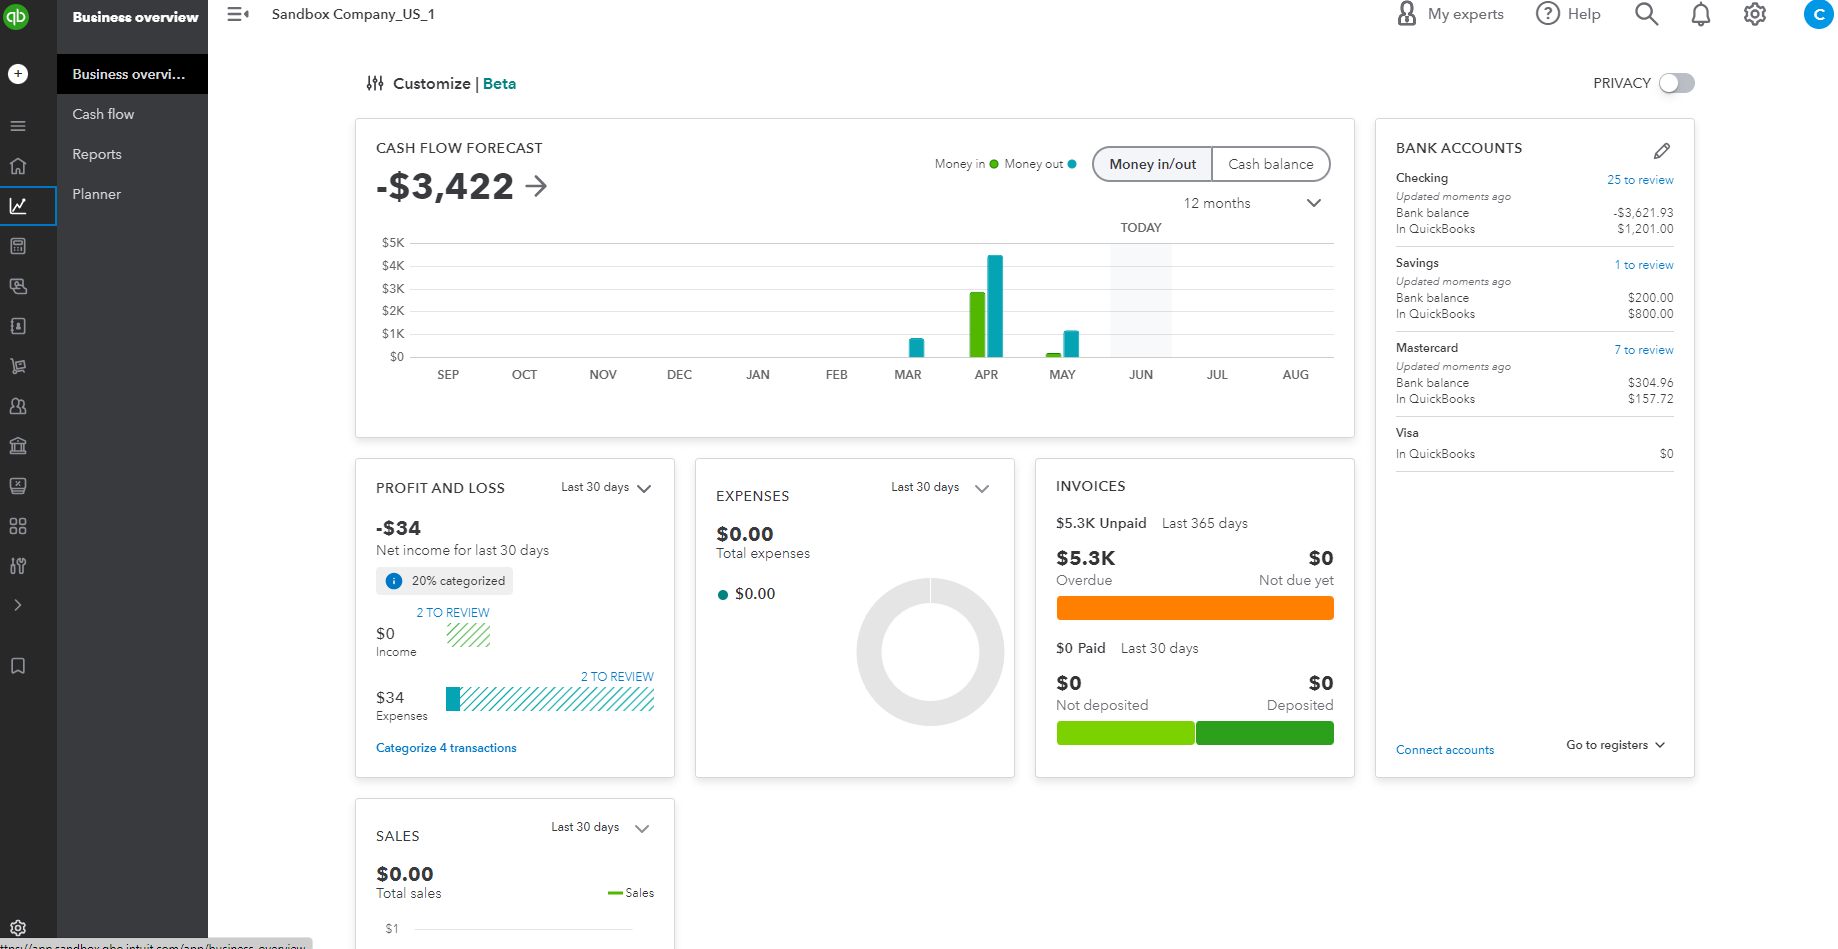Click the search magnifier icon
This screenshot has width=1838, height=949.
1646,14
